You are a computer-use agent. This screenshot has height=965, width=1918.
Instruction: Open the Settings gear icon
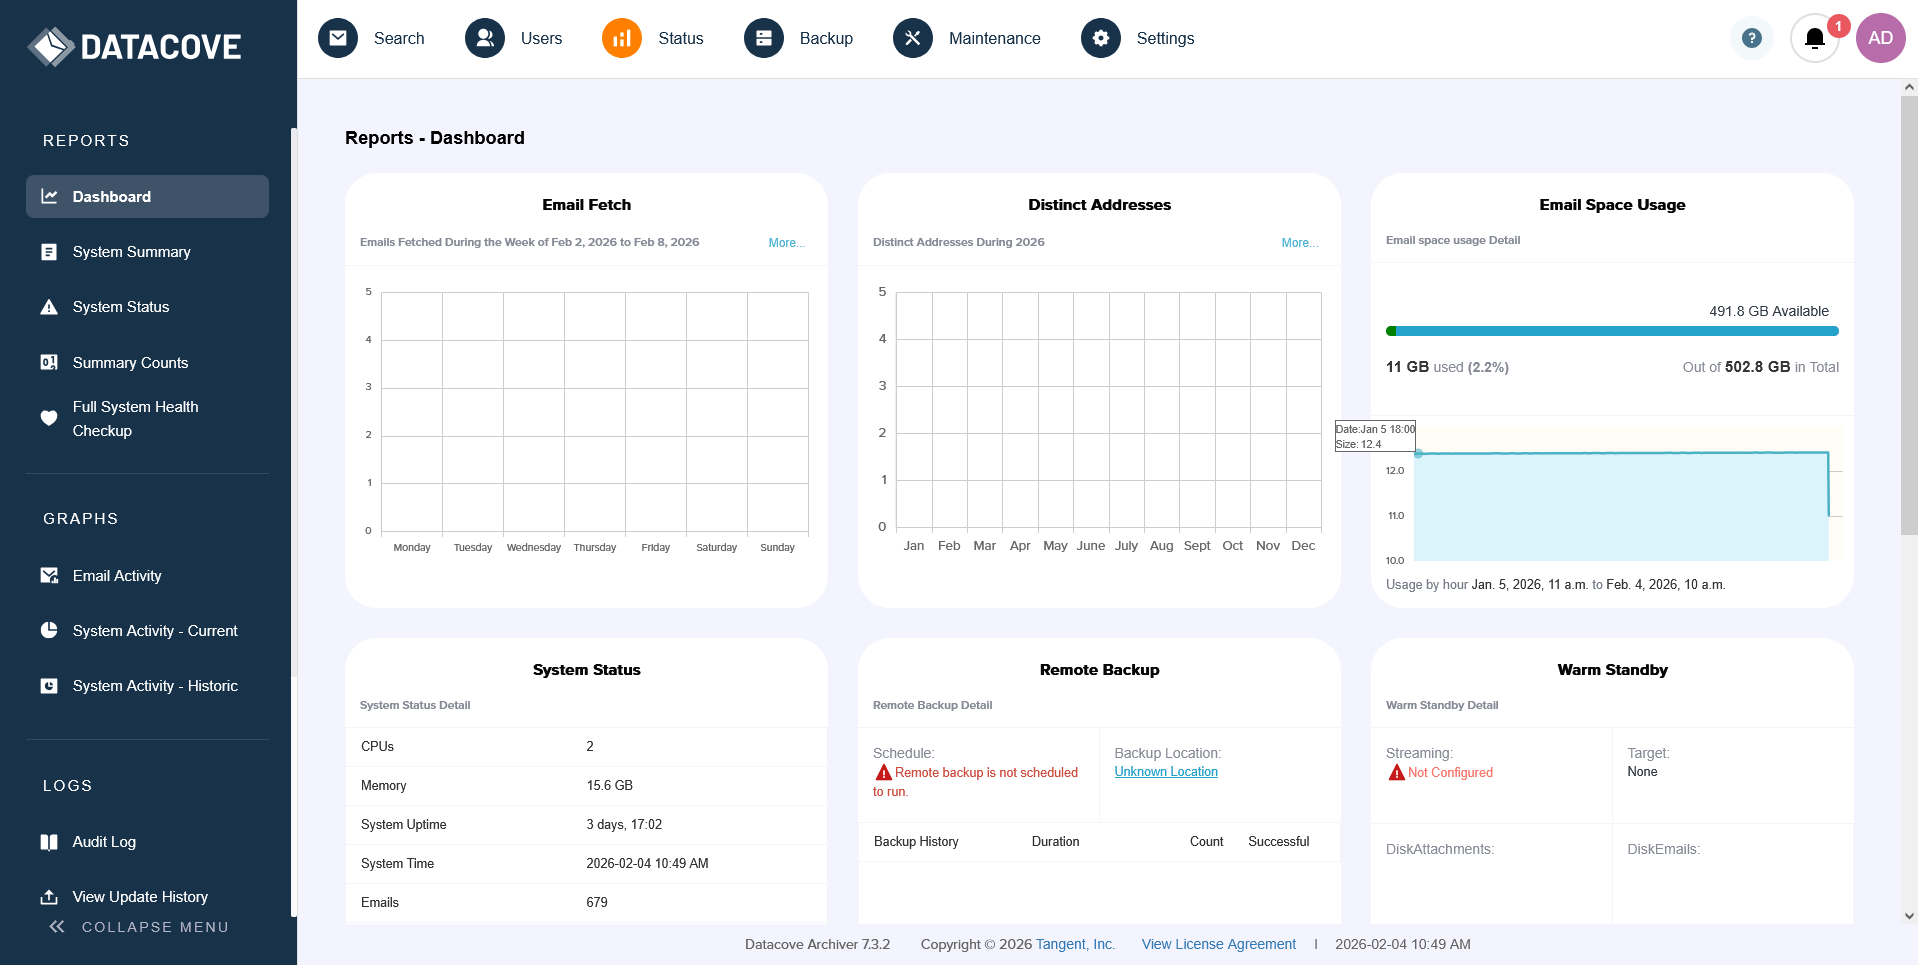pyautogui.click(x=1101, y=38)
